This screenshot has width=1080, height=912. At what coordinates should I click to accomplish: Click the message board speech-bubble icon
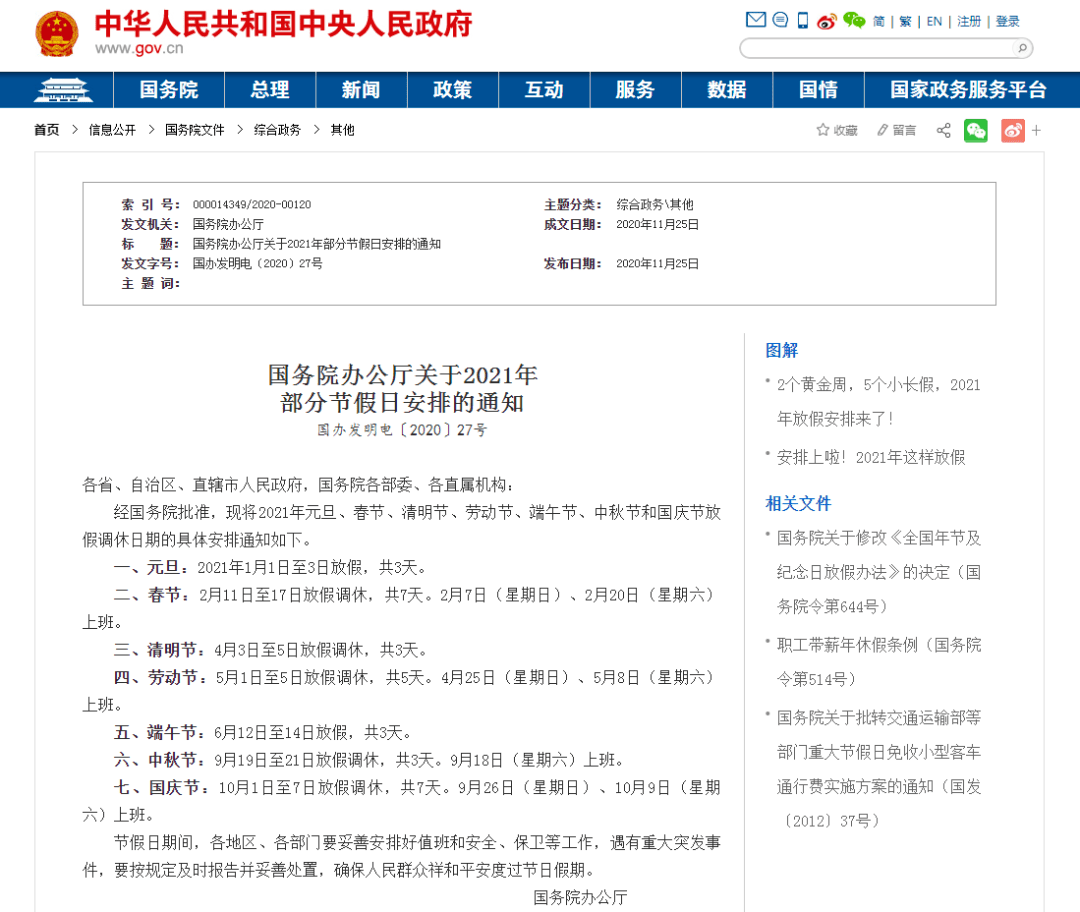click(781, 19)
